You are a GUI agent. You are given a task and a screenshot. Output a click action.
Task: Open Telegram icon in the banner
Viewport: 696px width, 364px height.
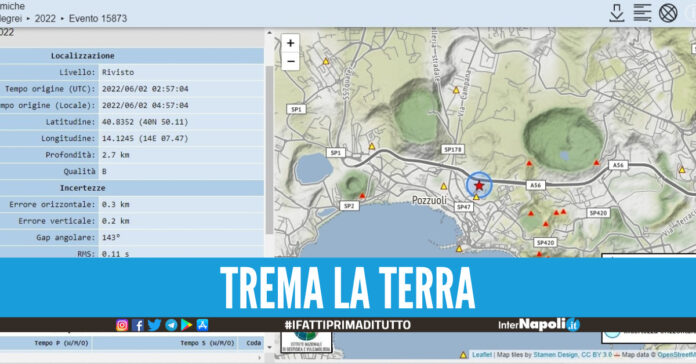pyautogui.click(x=171, y=325)
